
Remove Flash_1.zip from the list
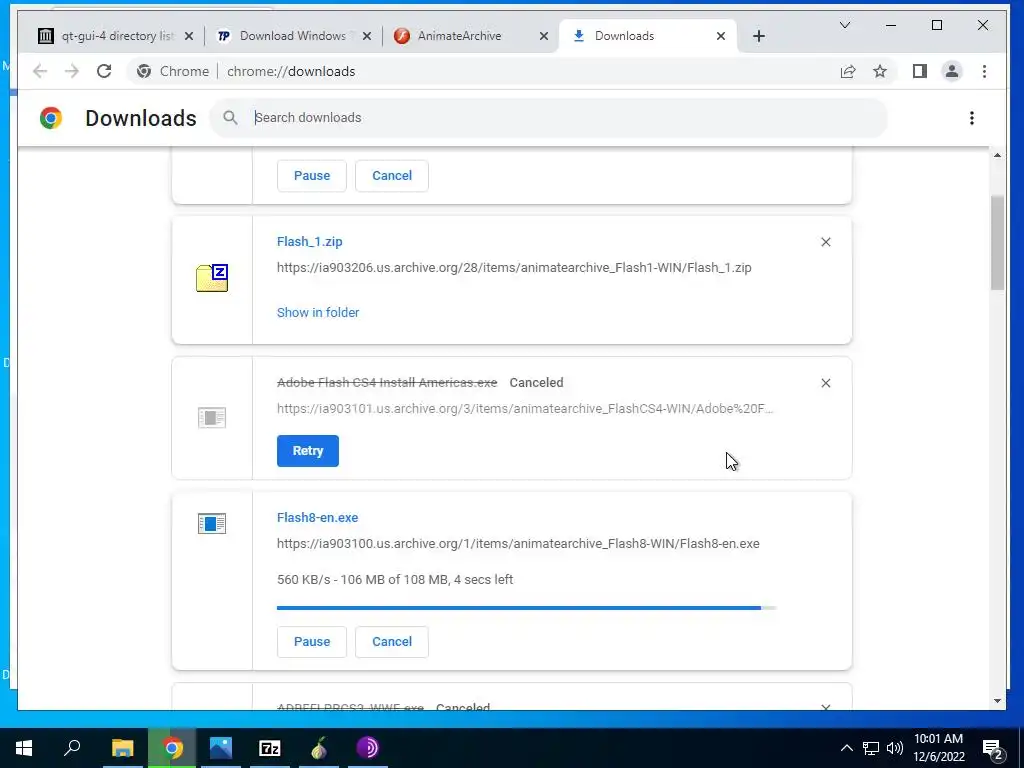[x=825, y=242]
